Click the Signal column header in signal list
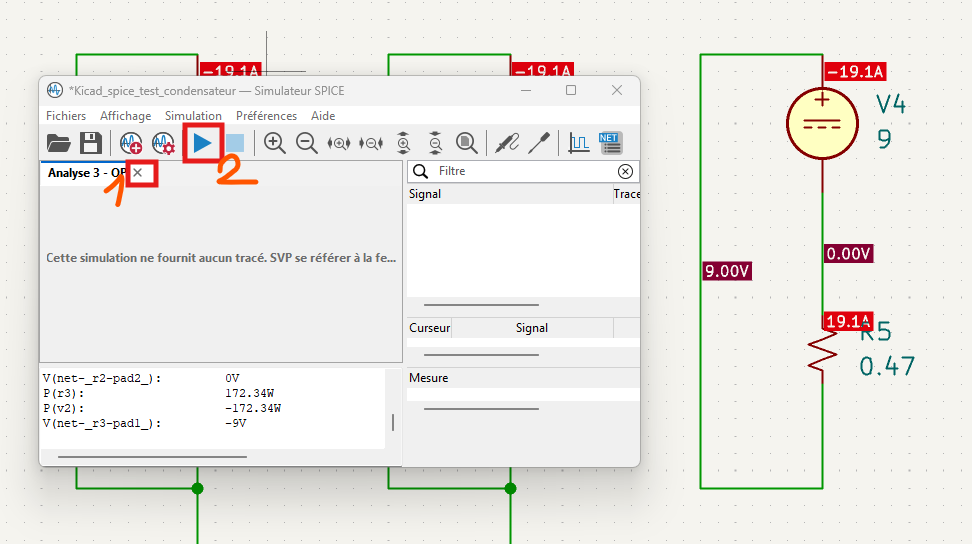The height and width of the screenshot is (544, 972). click(x=510, y=194)
